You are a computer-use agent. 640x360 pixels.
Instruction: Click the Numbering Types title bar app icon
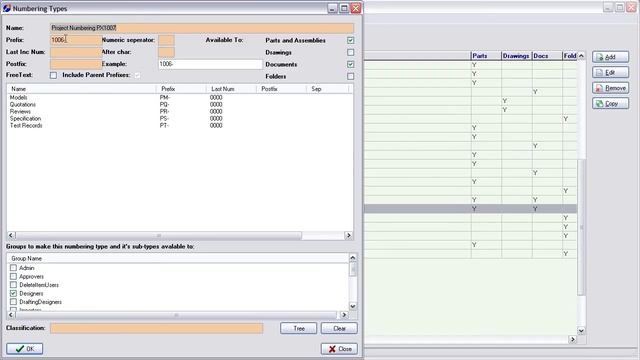7,8
